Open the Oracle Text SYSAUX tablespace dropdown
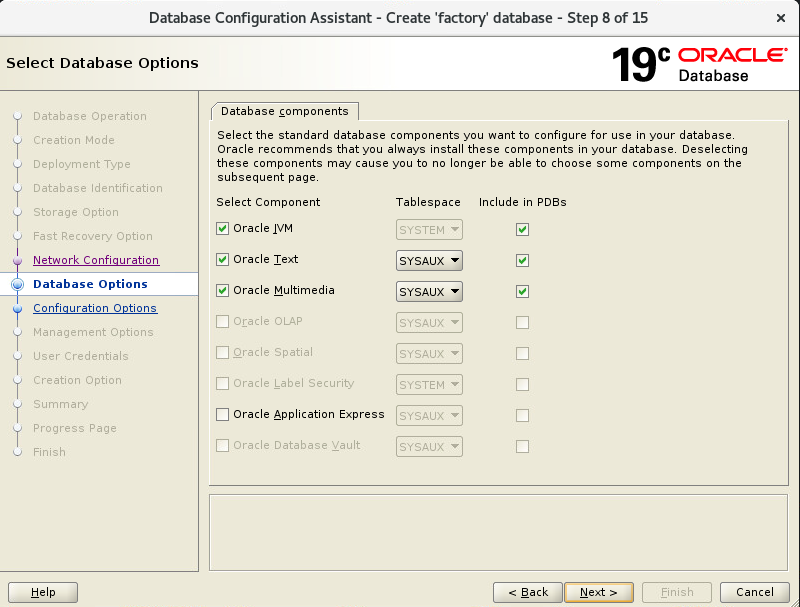 [429, 261]
